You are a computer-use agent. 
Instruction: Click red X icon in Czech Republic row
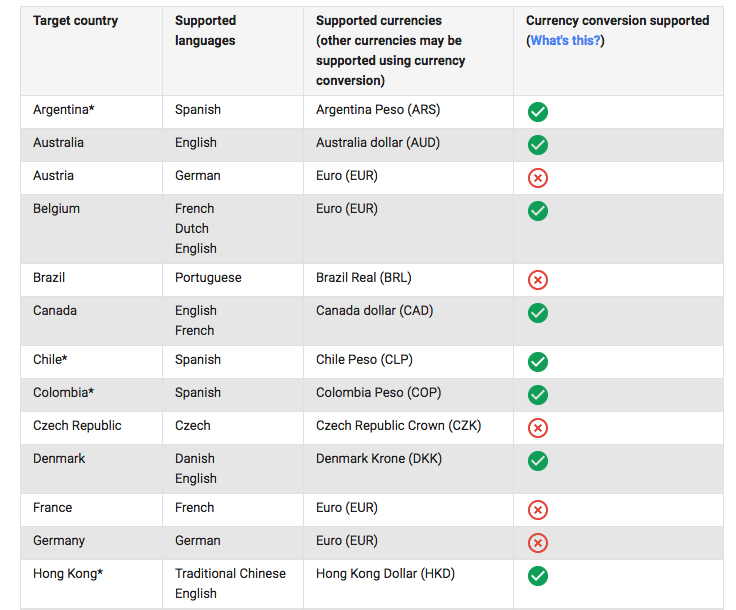click(538, 428)
